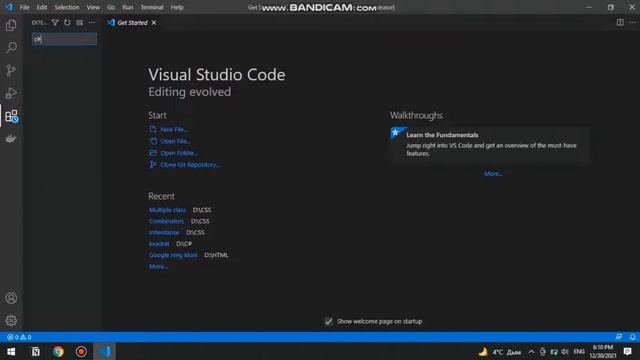Open extensions views and more actions menu
This screenshot has height=360, width=640.
92,22
